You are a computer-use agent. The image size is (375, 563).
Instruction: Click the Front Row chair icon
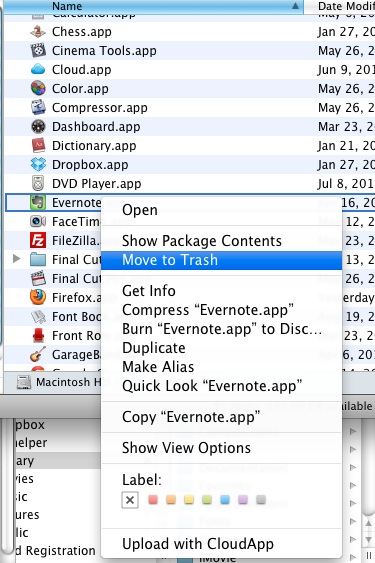pyautogui.click(x=38, y=335)
